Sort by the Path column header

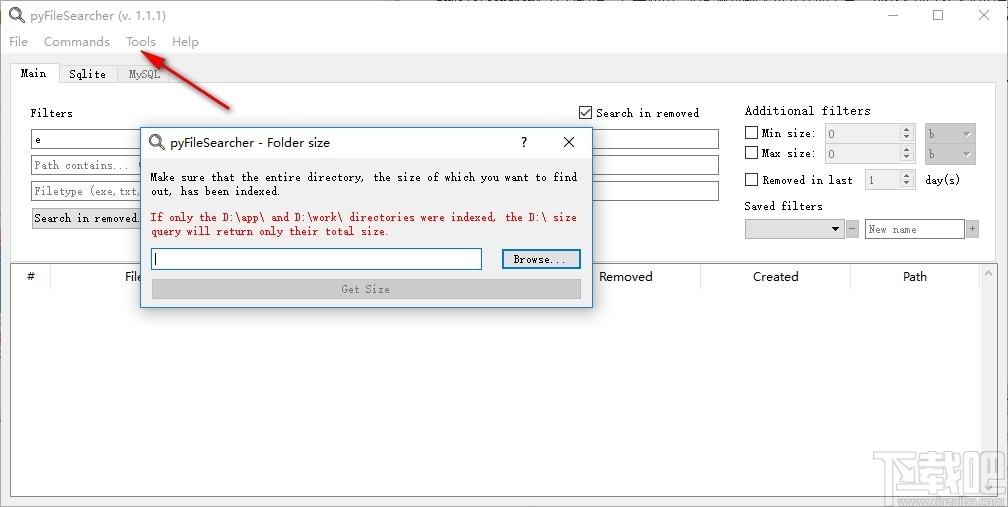(915, 276)
